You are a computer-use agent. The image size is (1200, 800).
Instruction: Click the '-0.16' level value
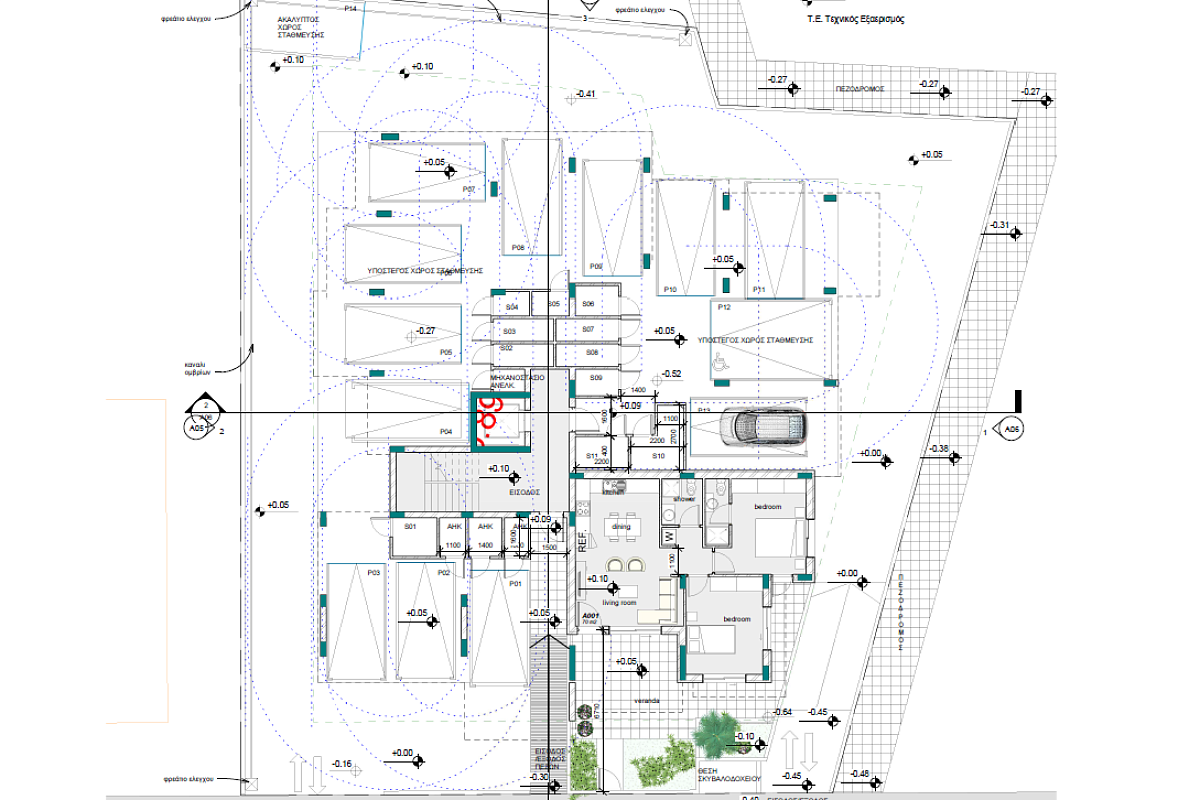(x=341, y=765)
